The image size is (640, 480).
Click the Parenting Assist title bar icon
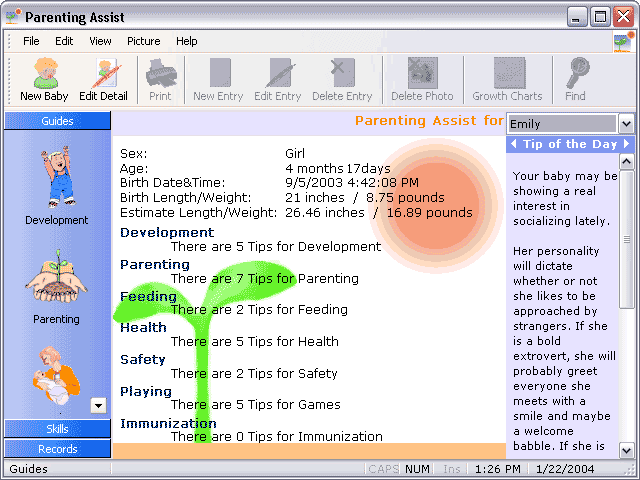click(13, 16)
